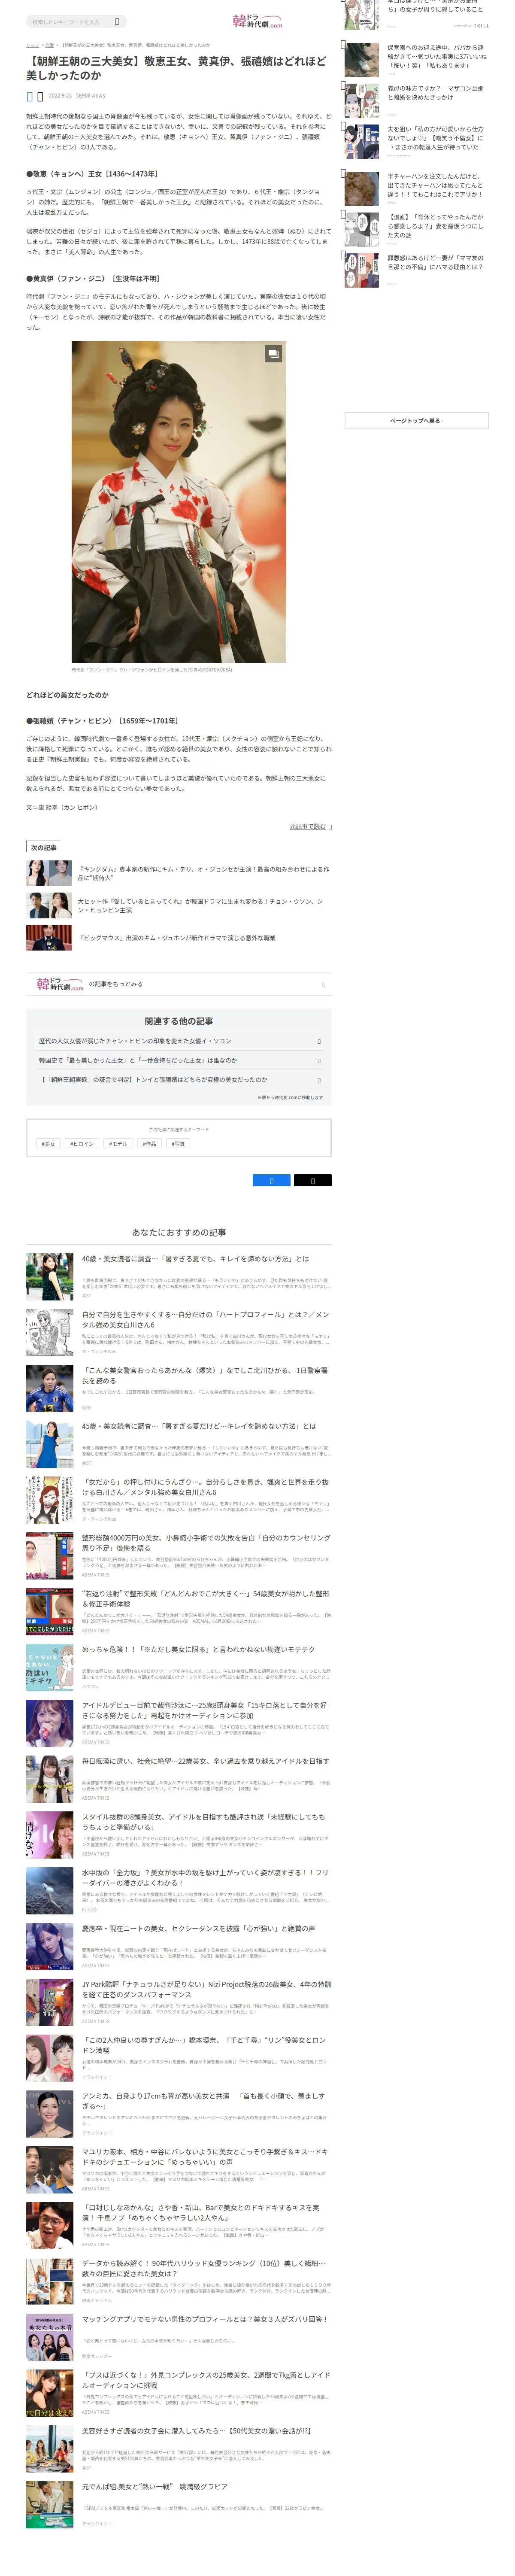The height and width of the screenshot is (2576, 515).
Task: Click the sidebar thumbnail next to 保育園へのお迎え途中
Action: 362,60
